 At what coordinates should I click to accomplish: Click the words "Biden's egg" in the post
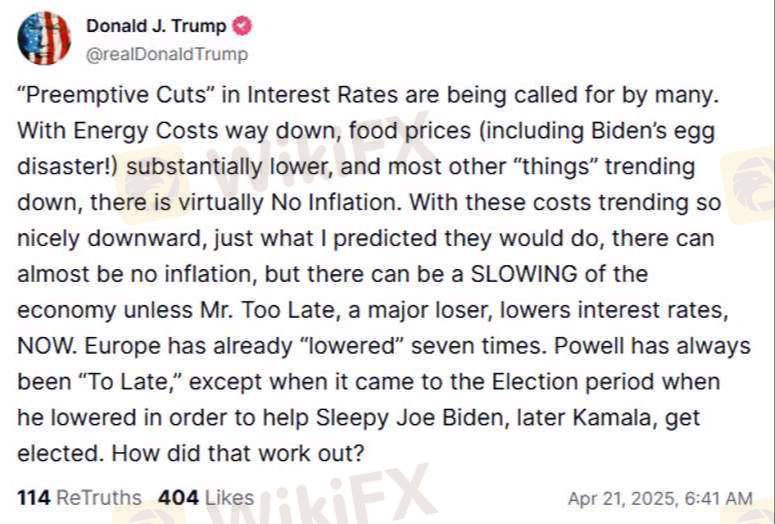[653, 131]
